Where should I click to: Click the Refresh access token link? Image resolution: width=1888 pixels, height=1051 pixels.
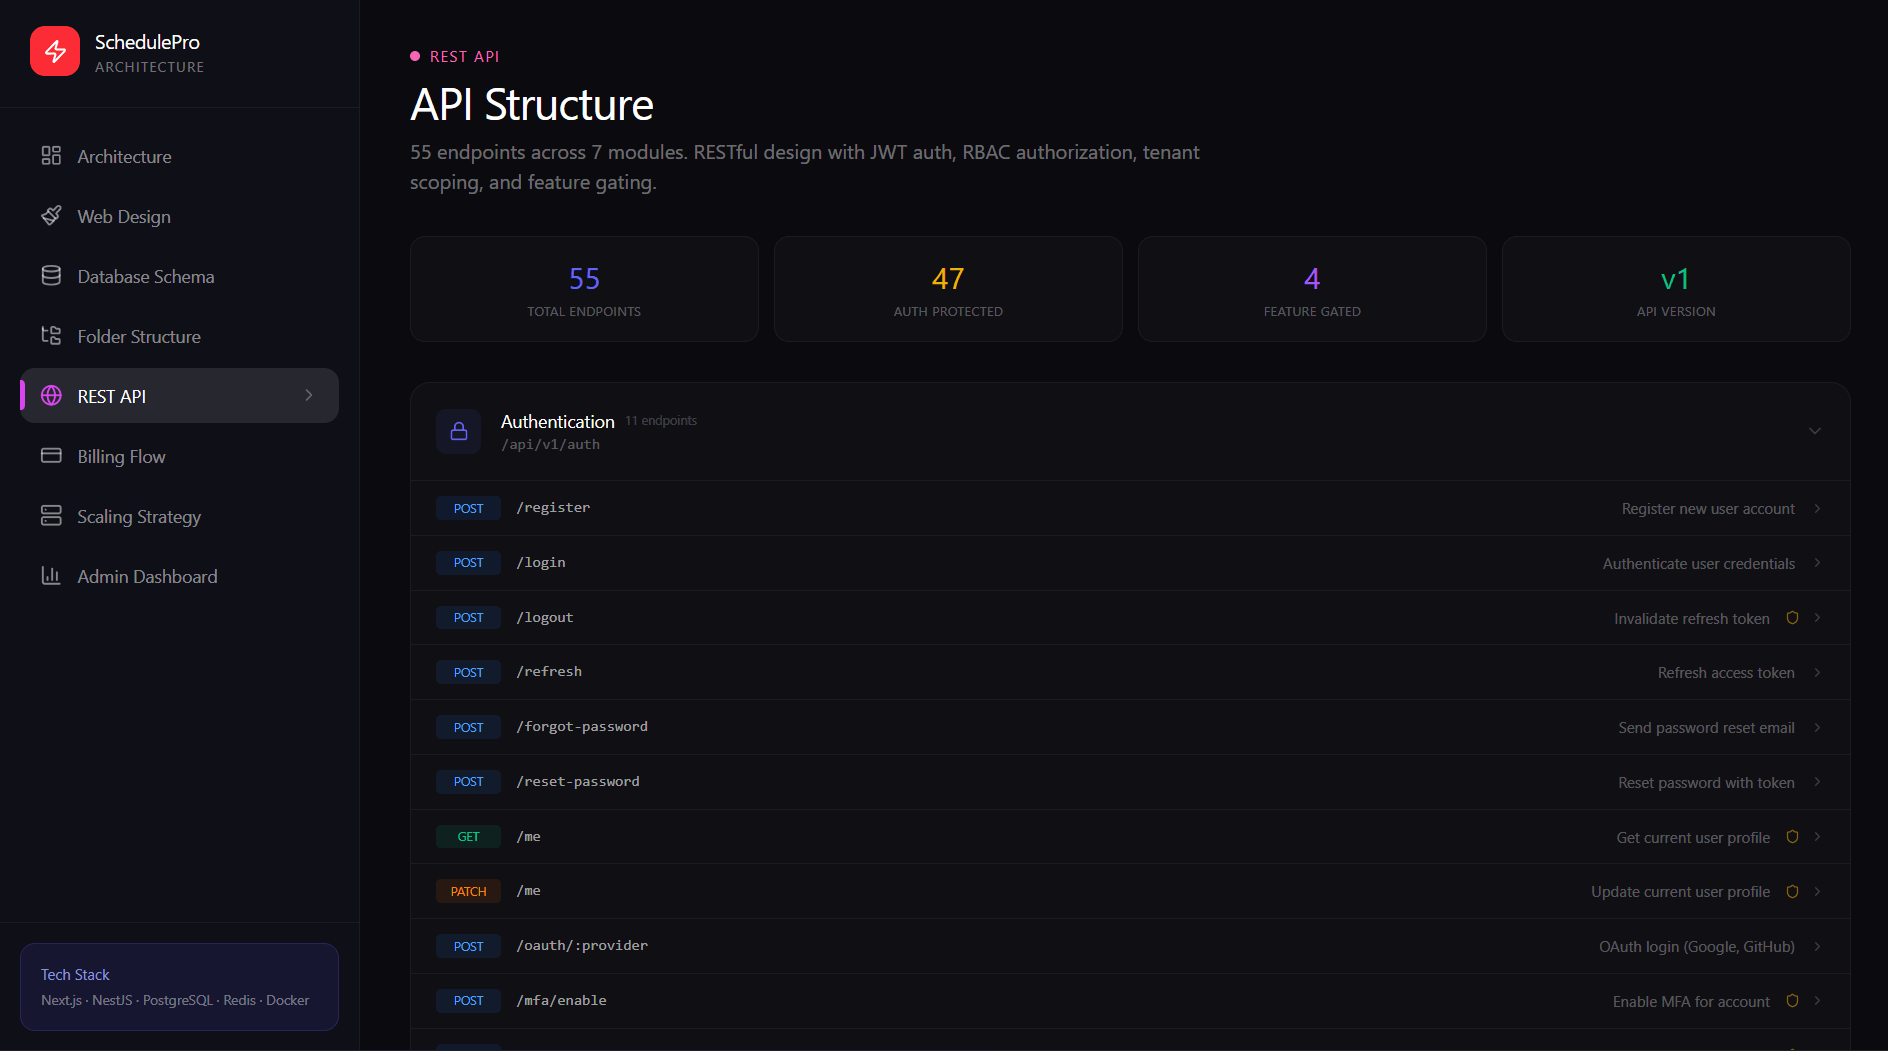click(x=1726, y=672)
